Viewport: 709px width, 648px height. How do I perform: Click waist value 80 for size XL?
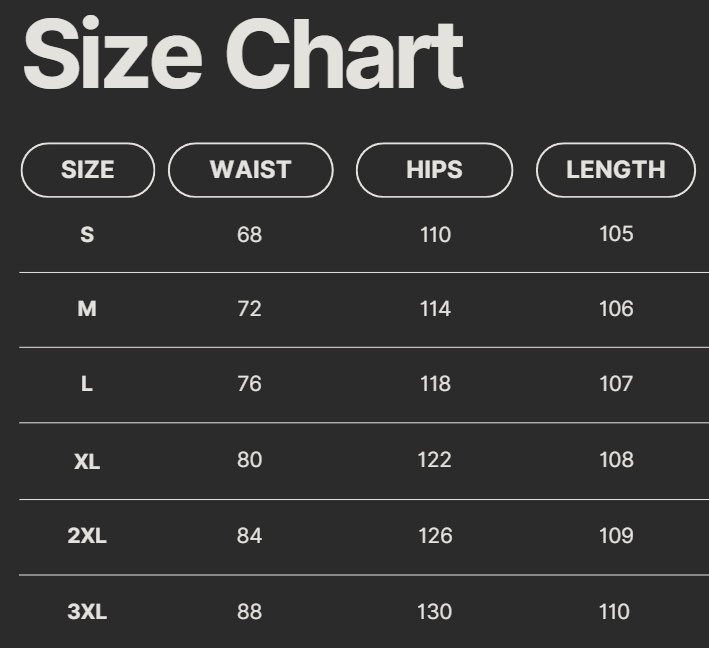click(x=249, y=460)
